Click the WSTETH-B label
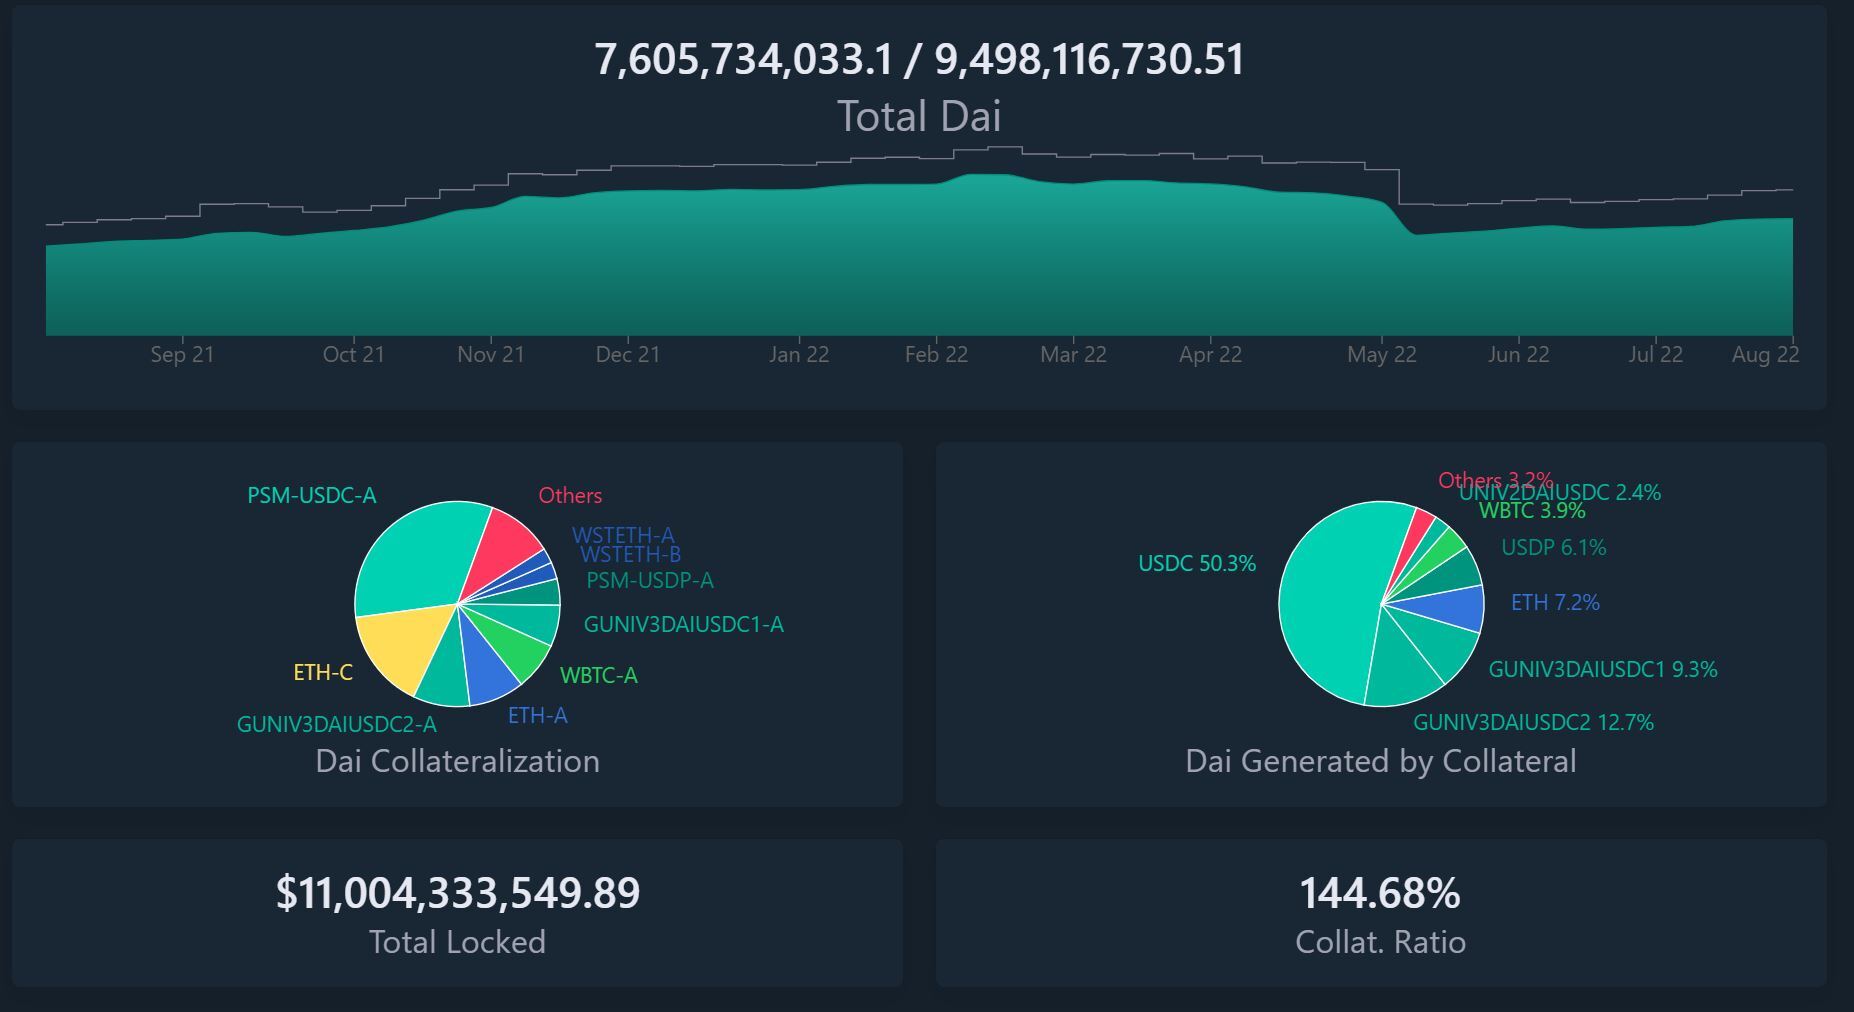Image resolution: width=1854 pixels, height=1012 pixels. [630, 554]
